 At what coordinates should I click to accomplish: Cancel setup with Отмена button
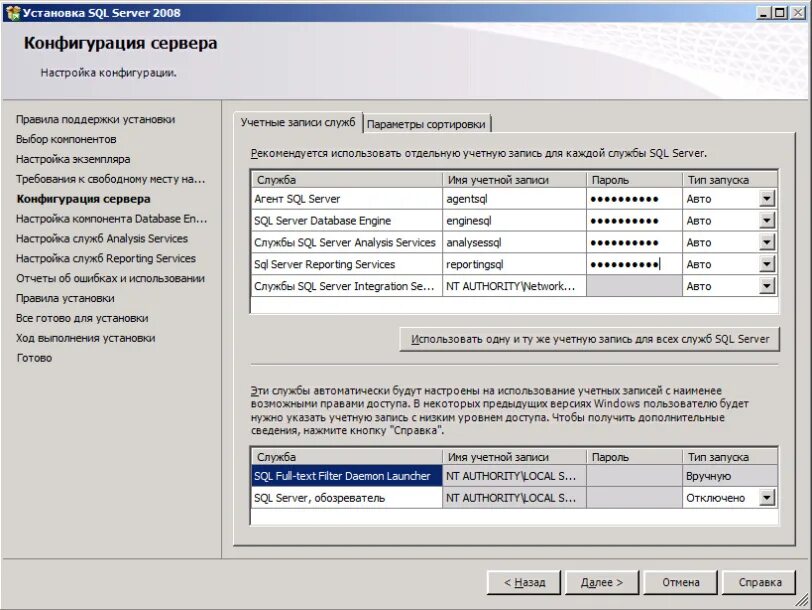680,583
